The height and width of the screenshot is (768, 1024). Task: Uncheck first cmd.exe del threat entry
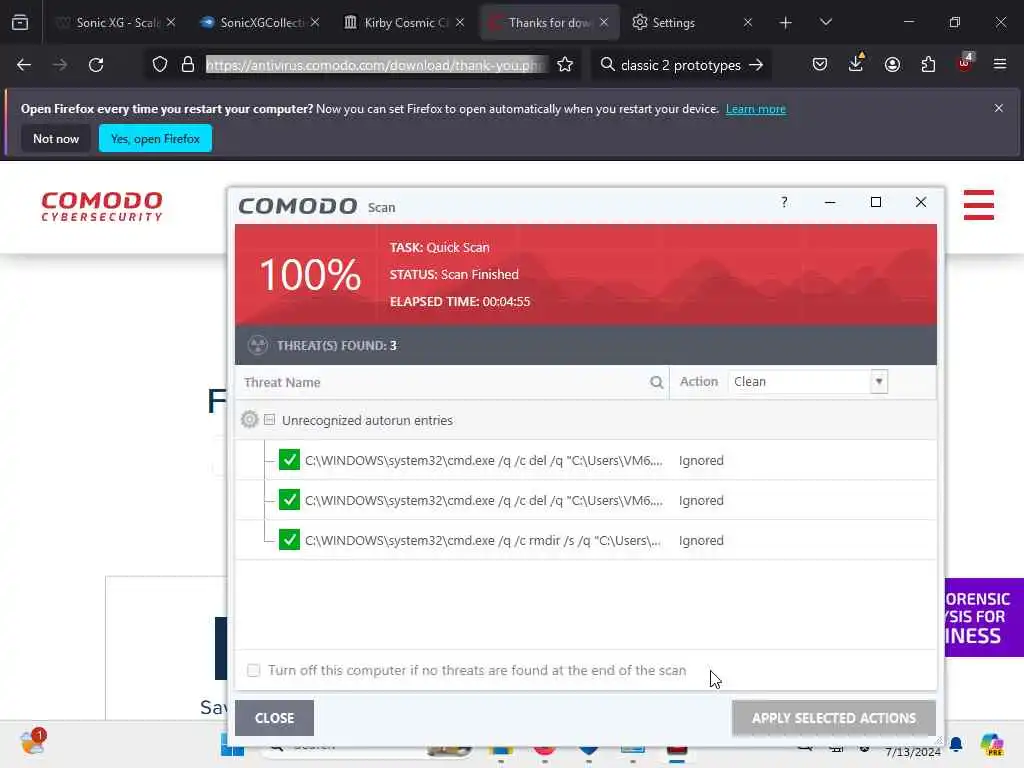click(289, 460)
